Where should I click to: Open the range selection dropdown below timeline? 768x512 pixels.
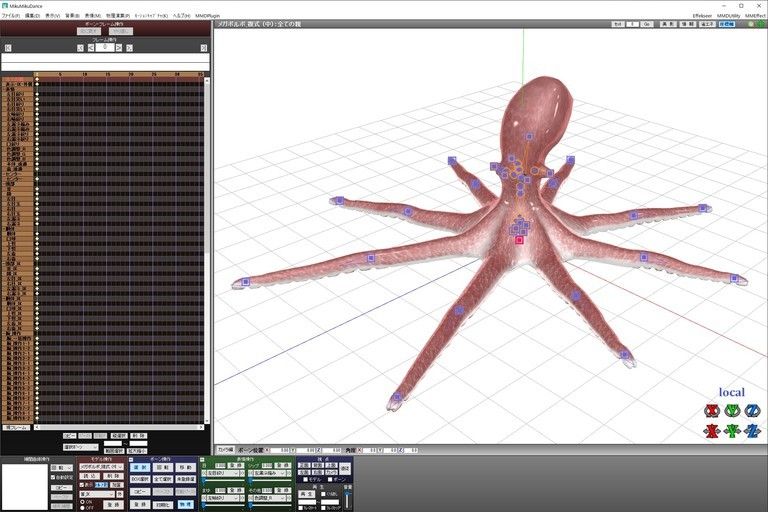[x=81, y=447]
